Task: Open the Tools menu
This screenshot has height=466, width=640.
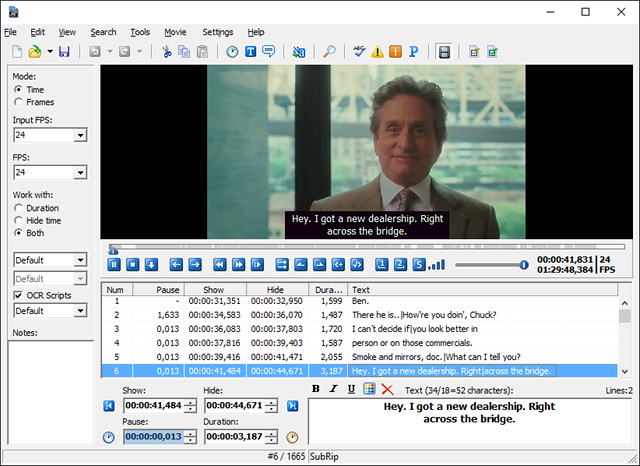Action: pos(140,32)
